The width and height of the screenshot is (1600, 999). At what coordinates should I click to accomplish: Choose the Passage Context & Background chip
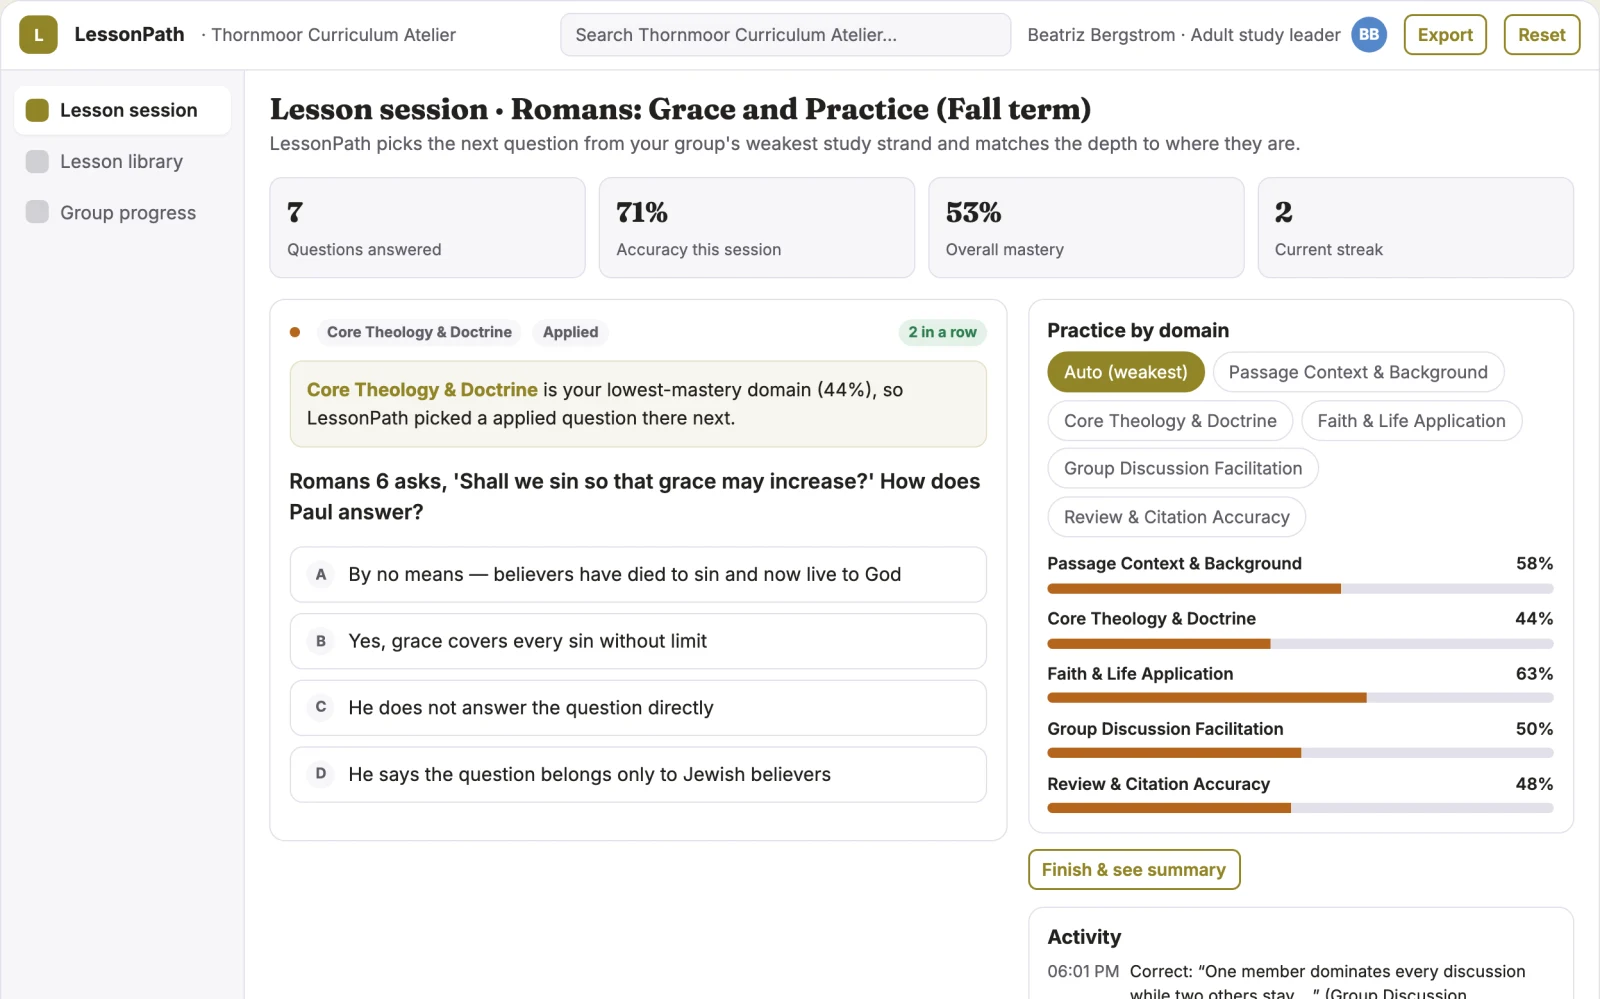point(1358,372)
